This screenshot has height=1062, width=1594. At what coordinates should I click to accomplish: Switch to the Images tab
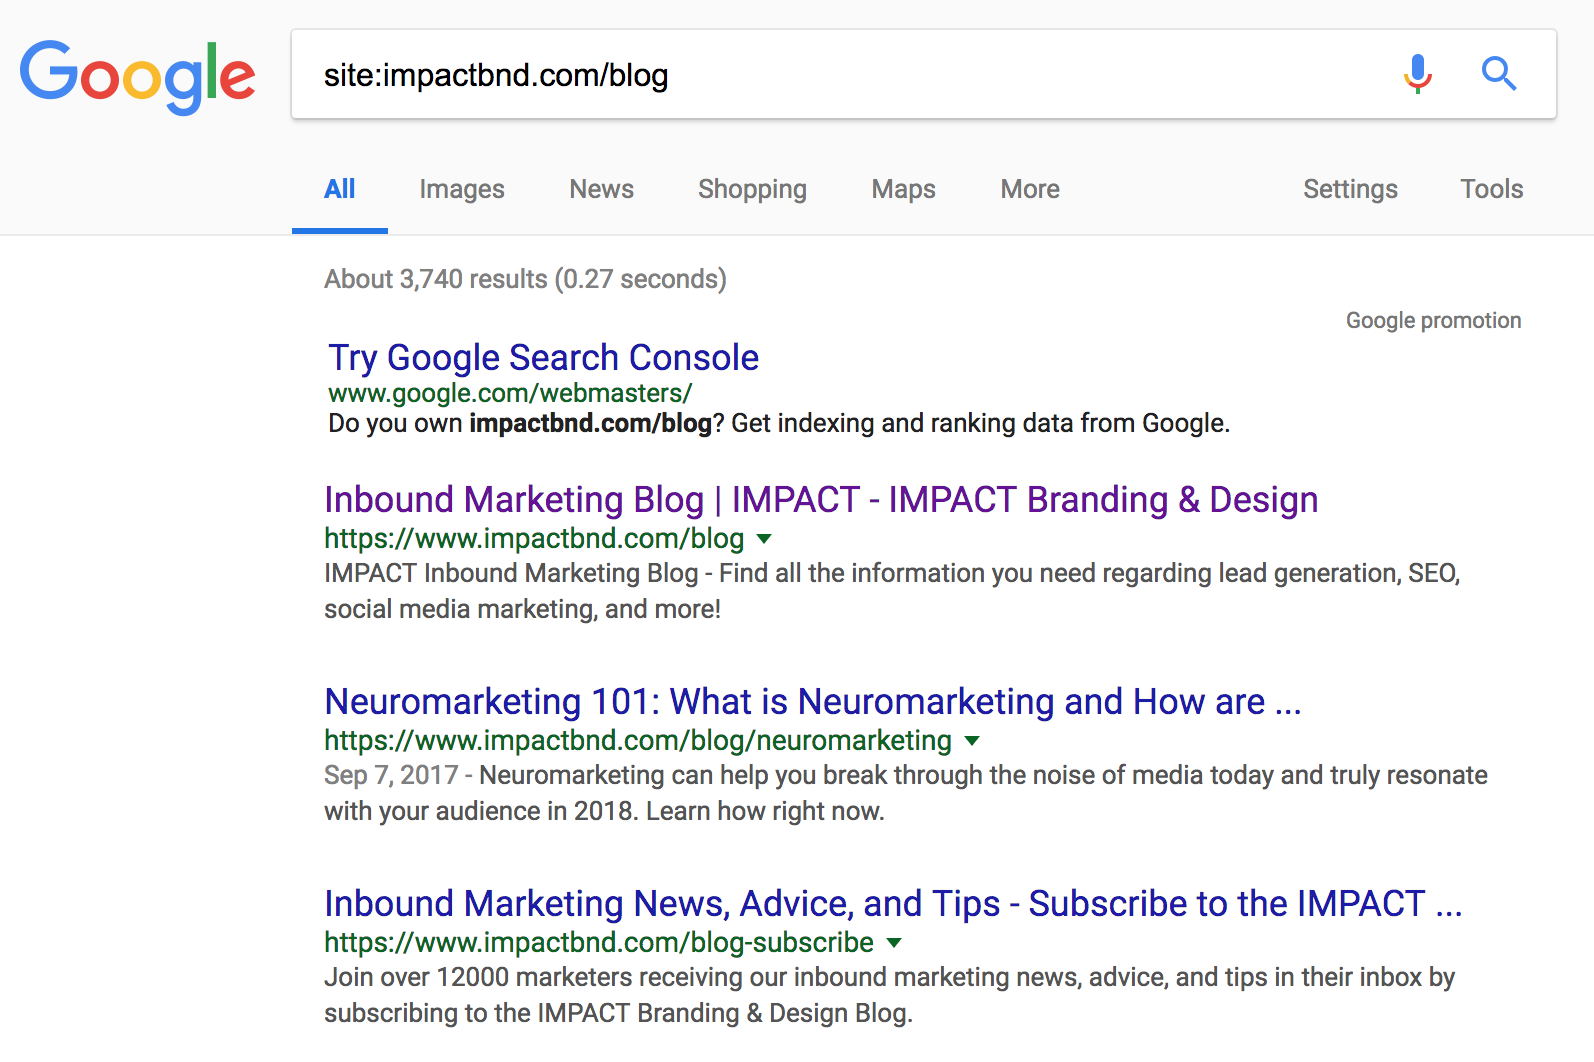[x=462, y=189]
